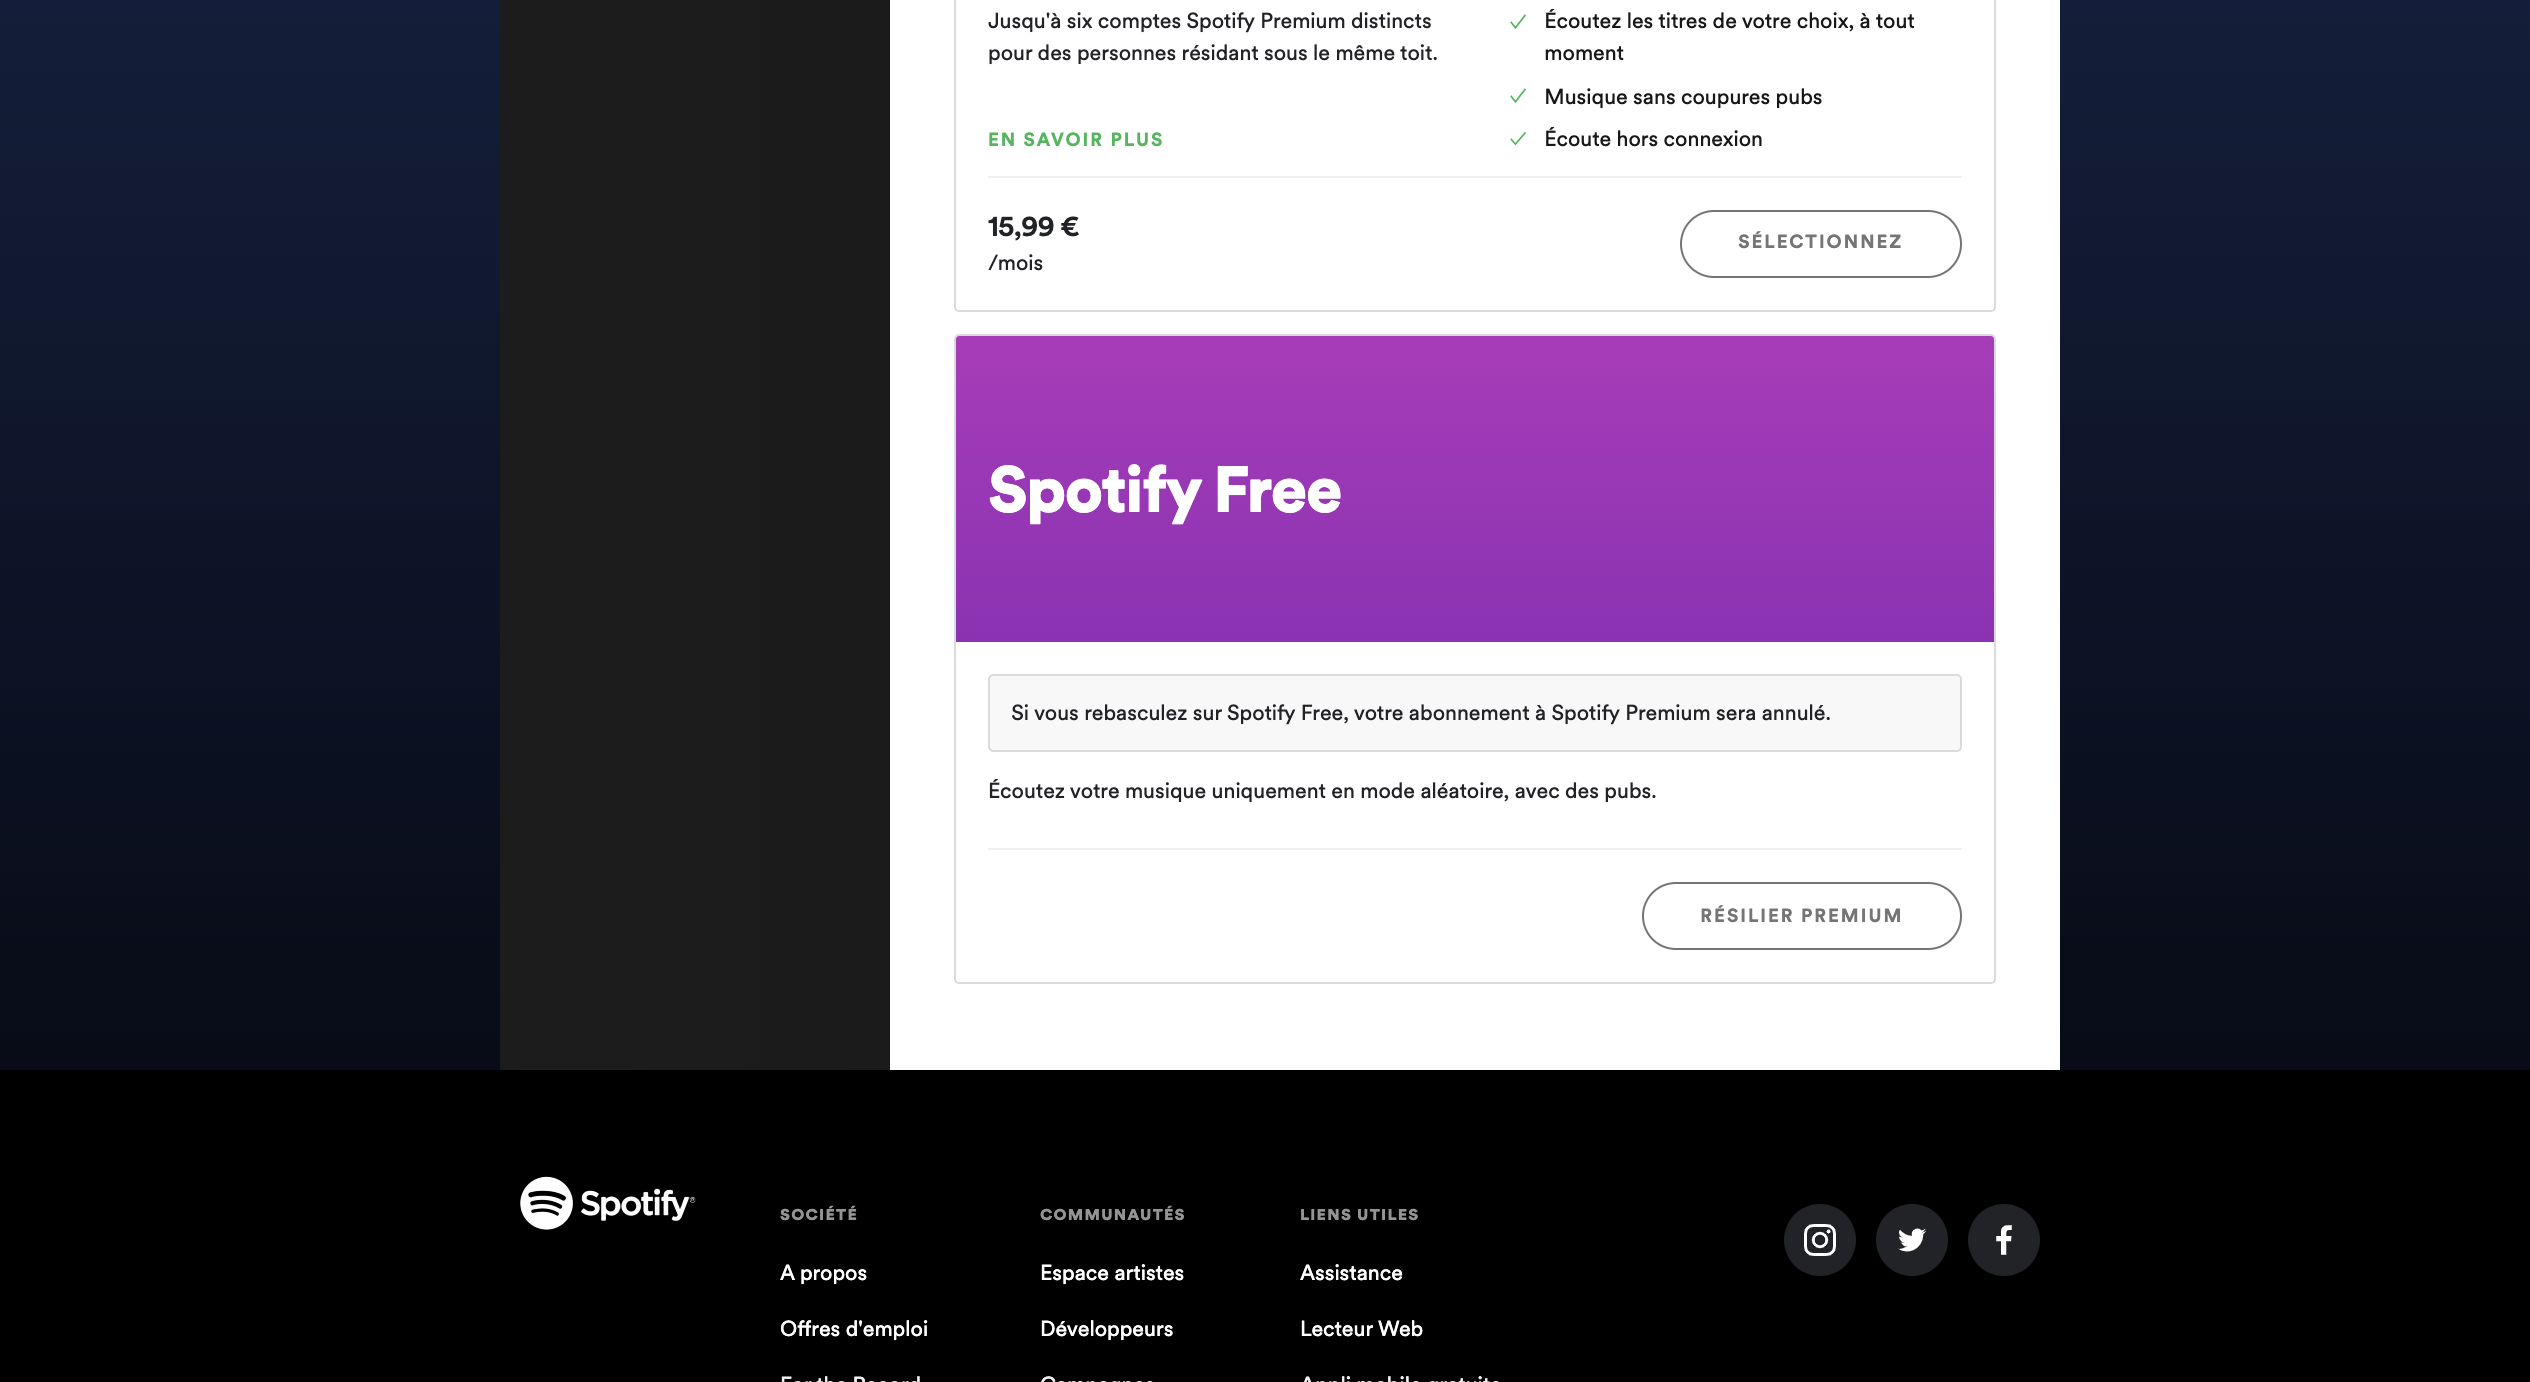Click the Premium cancellation notice box

[1475, 713]
